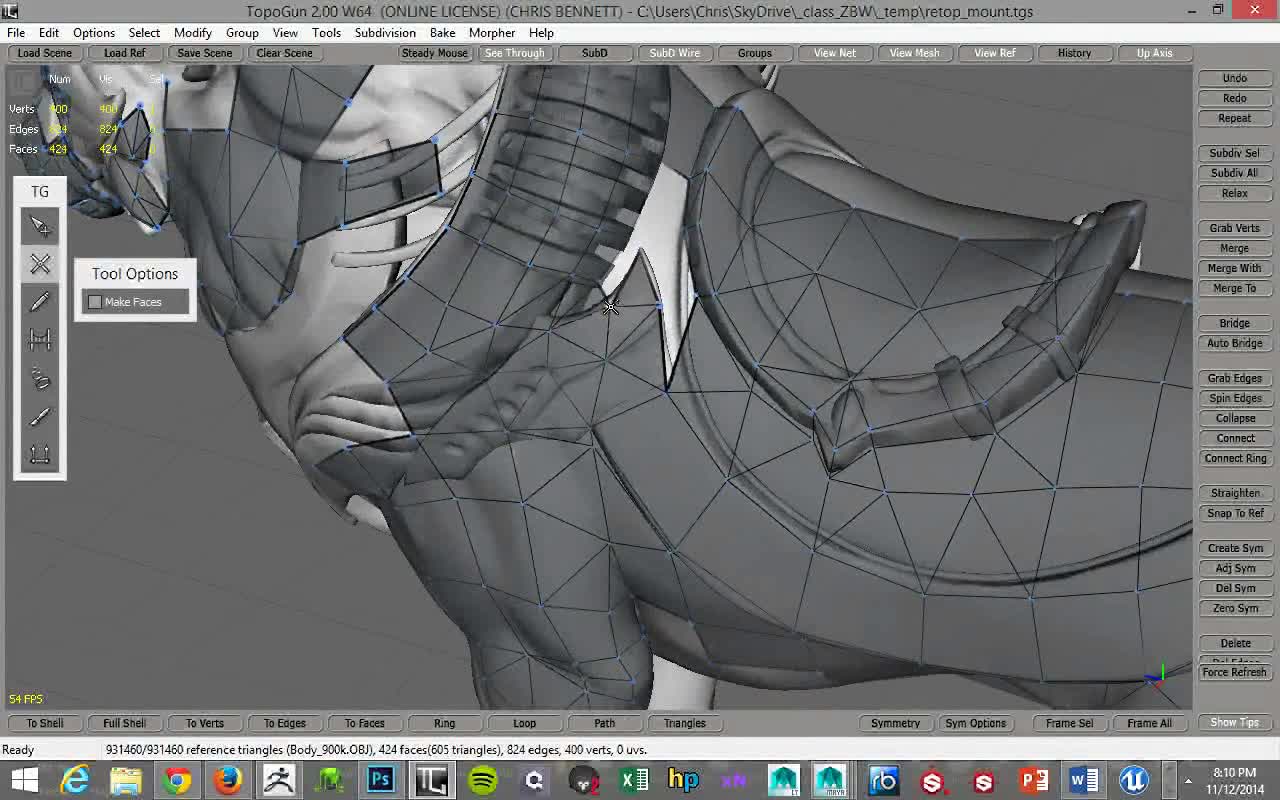Toggle Show Tips button
The image size is (1280, 800).
pos(1235,722)
